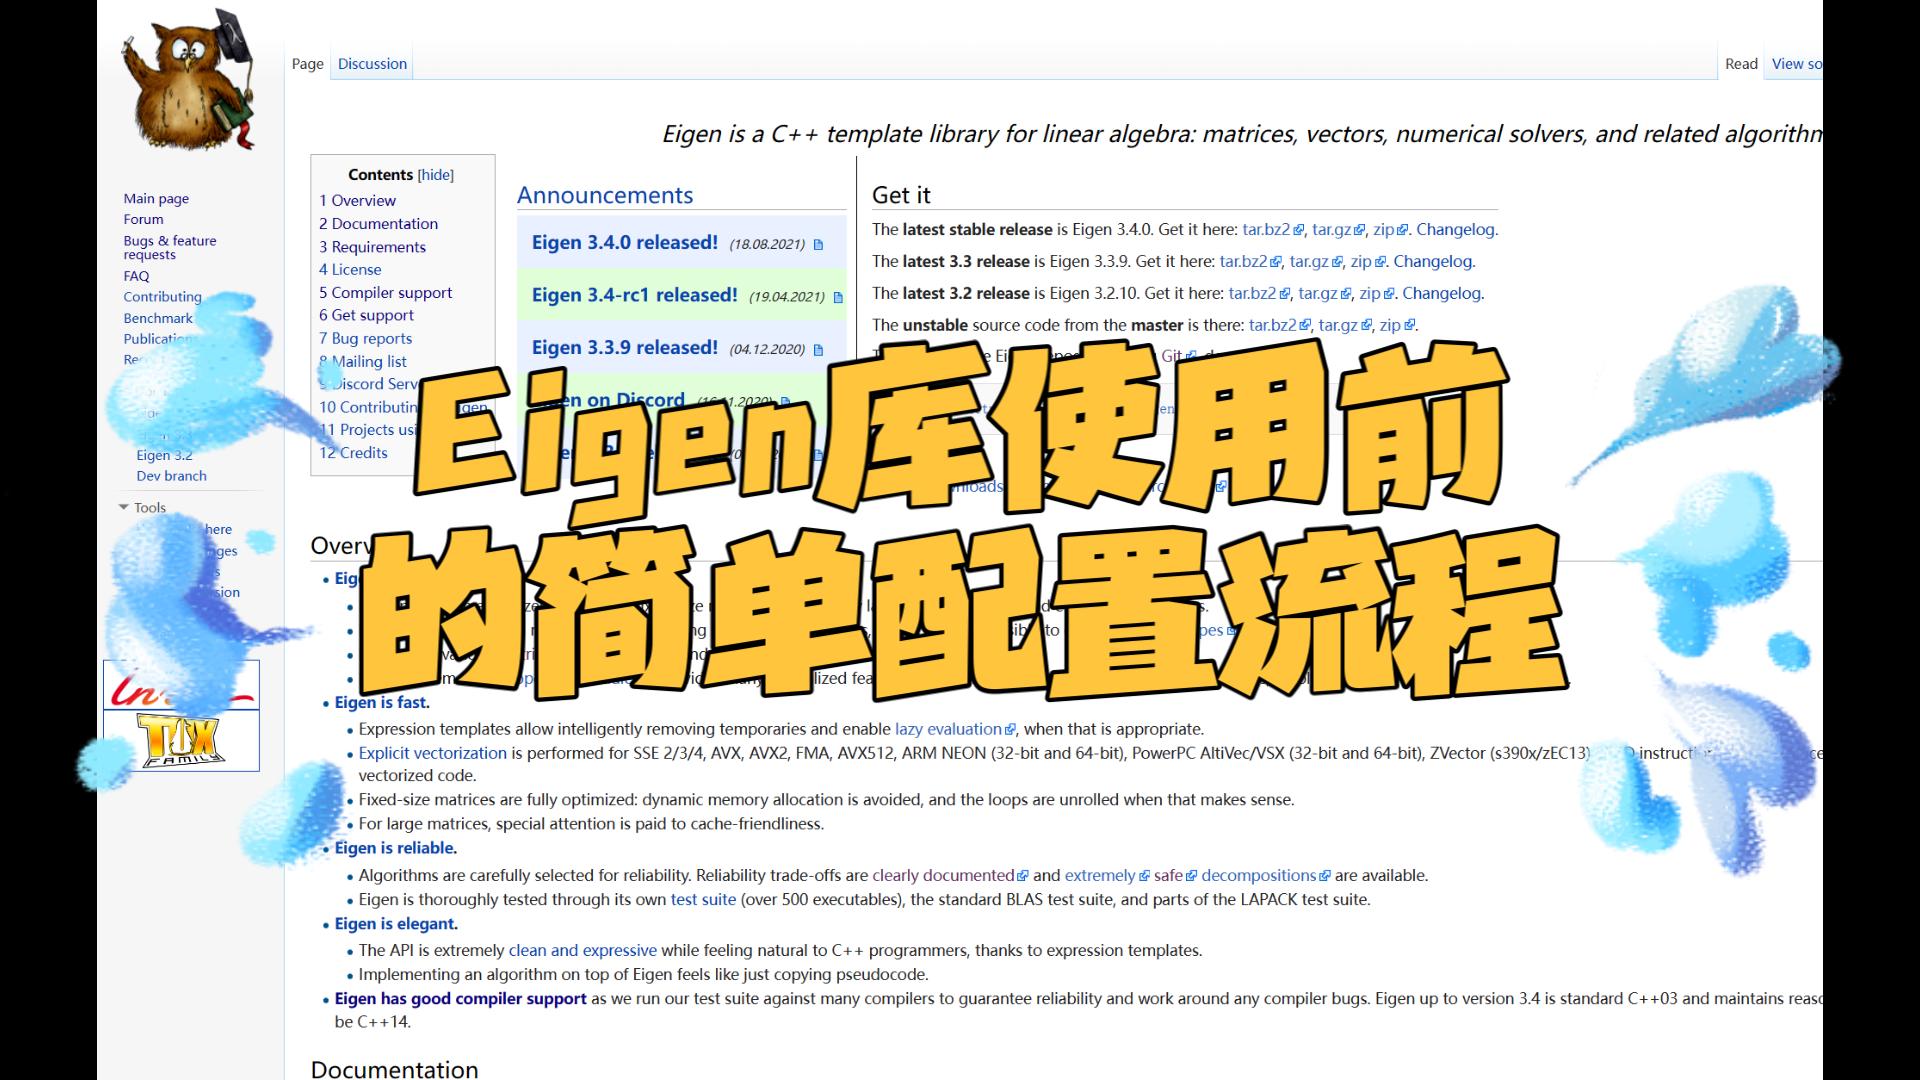Click the Eigen is fast. heading

pyautogui.click(x=382, y=703)
